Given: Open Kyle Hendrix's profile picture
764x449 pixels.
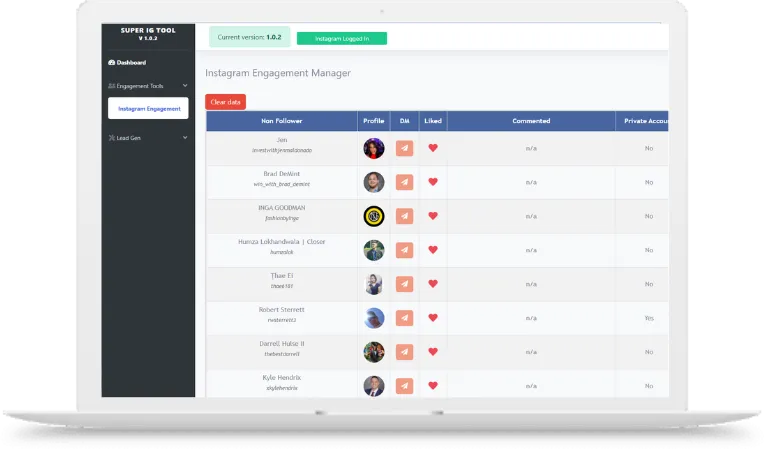Looking at the screenshot, I should click(374, 386).
